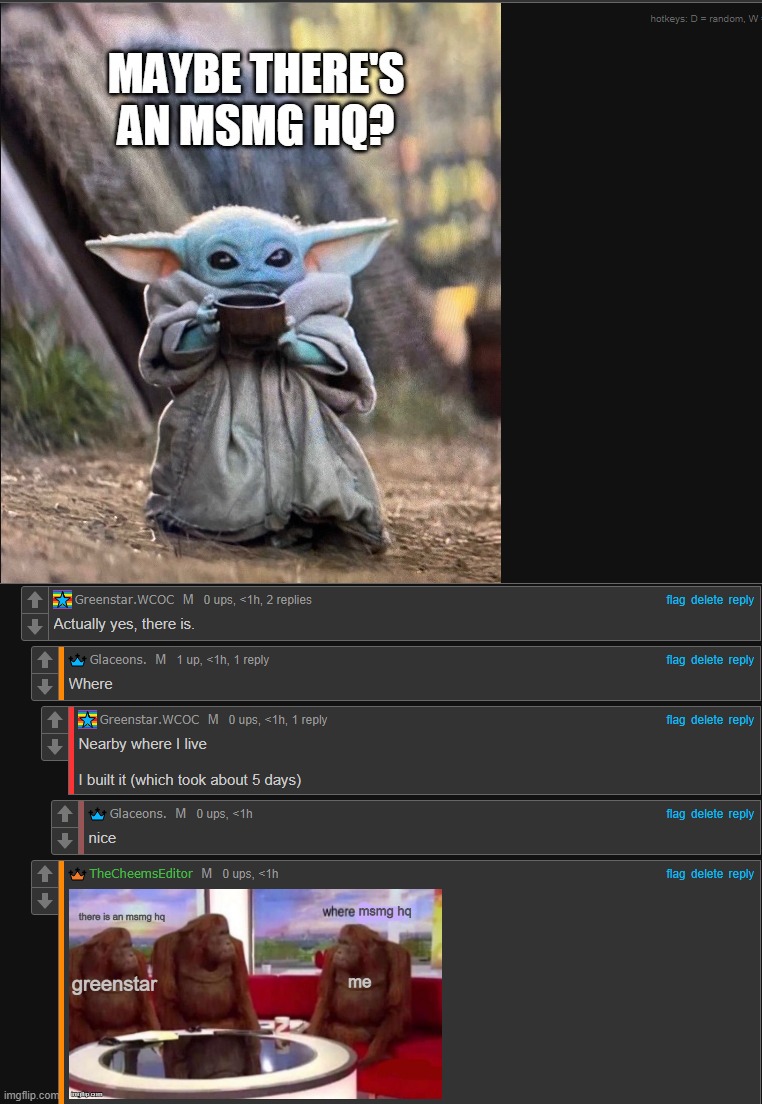Viewport: 762px width, 1104px height.
Task: Select the text "Nearby where I live"
Action: pyautogui.click(x=142, y=744)
